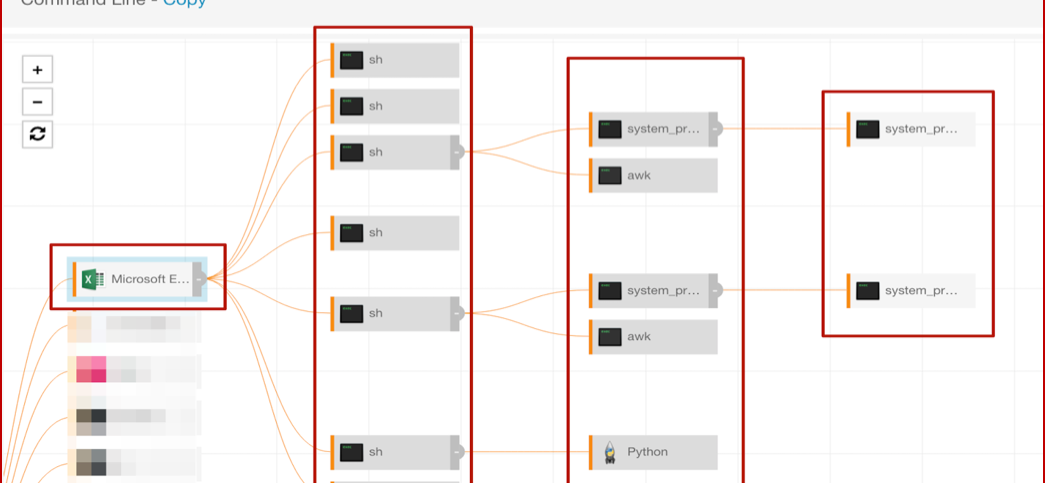
Task: Click the blurred node with the pink icon
Action: pyautogui.click(x=135, y=369)
